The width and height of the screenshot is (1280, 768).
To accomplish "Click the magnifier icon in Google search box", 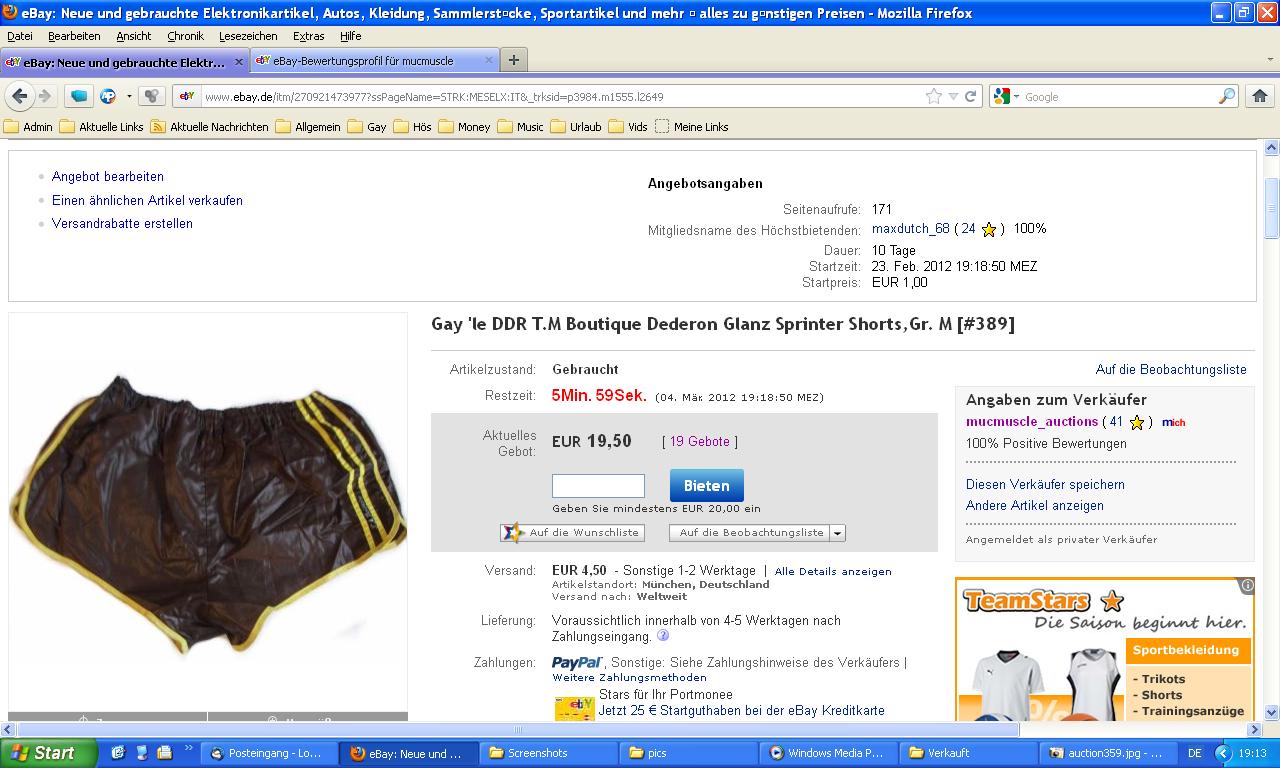I will click(1226, 97).
